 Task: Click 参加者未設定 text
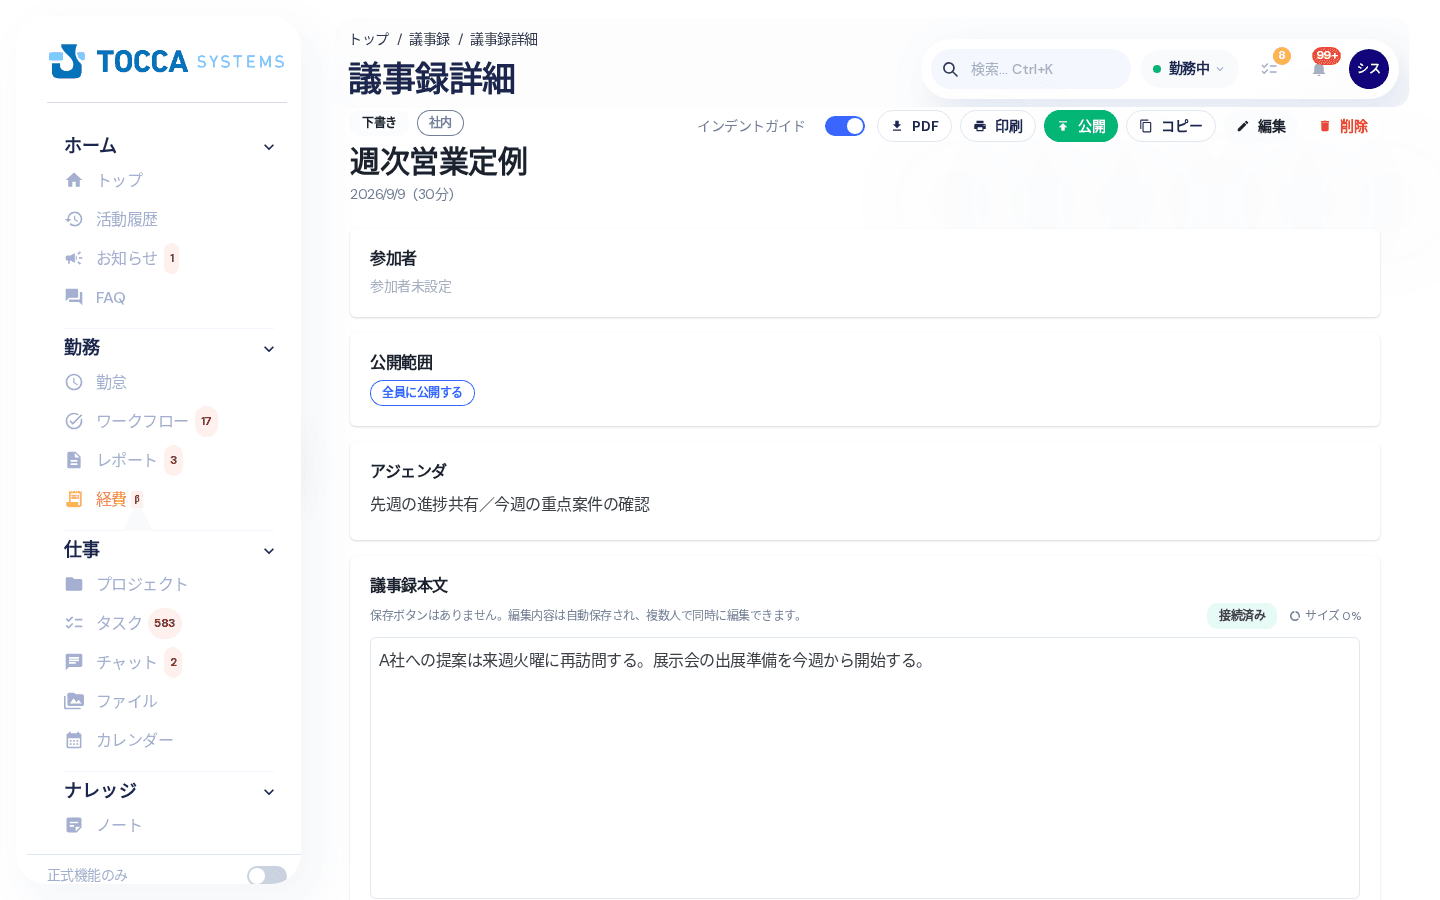tap(411, 287)
